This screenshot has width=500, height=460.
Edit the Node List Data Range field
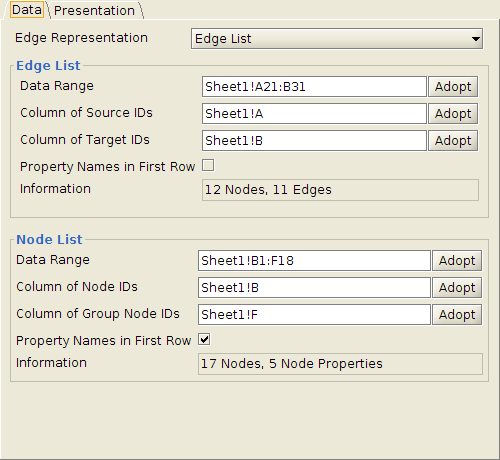click(x=314, y=261)
